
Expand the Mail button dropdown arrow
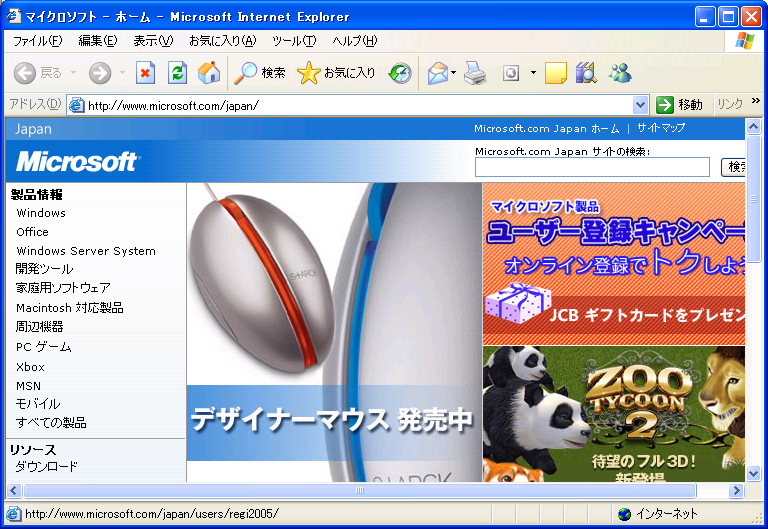[454, 73]
